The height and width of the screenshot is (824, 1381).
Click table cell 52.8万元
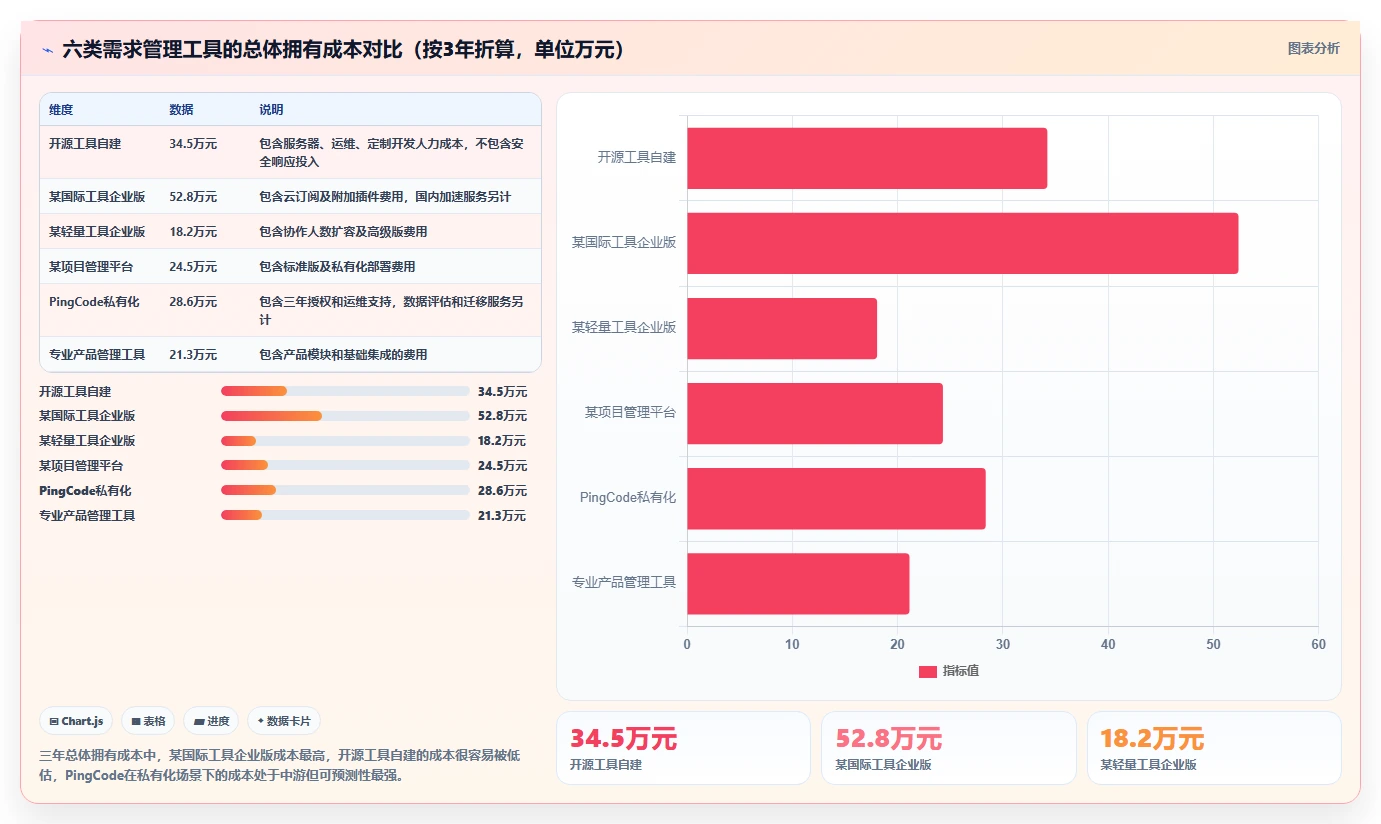click(193, 197)
